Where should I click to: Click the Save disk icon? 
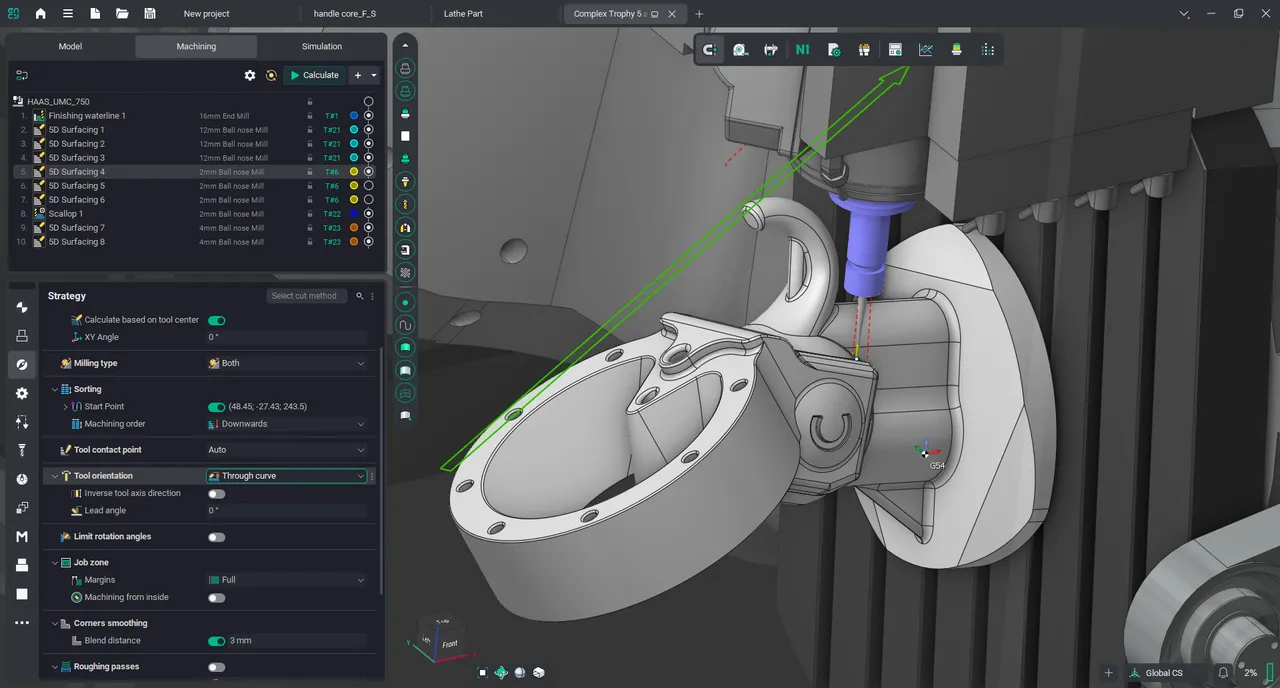pos(150,14)
